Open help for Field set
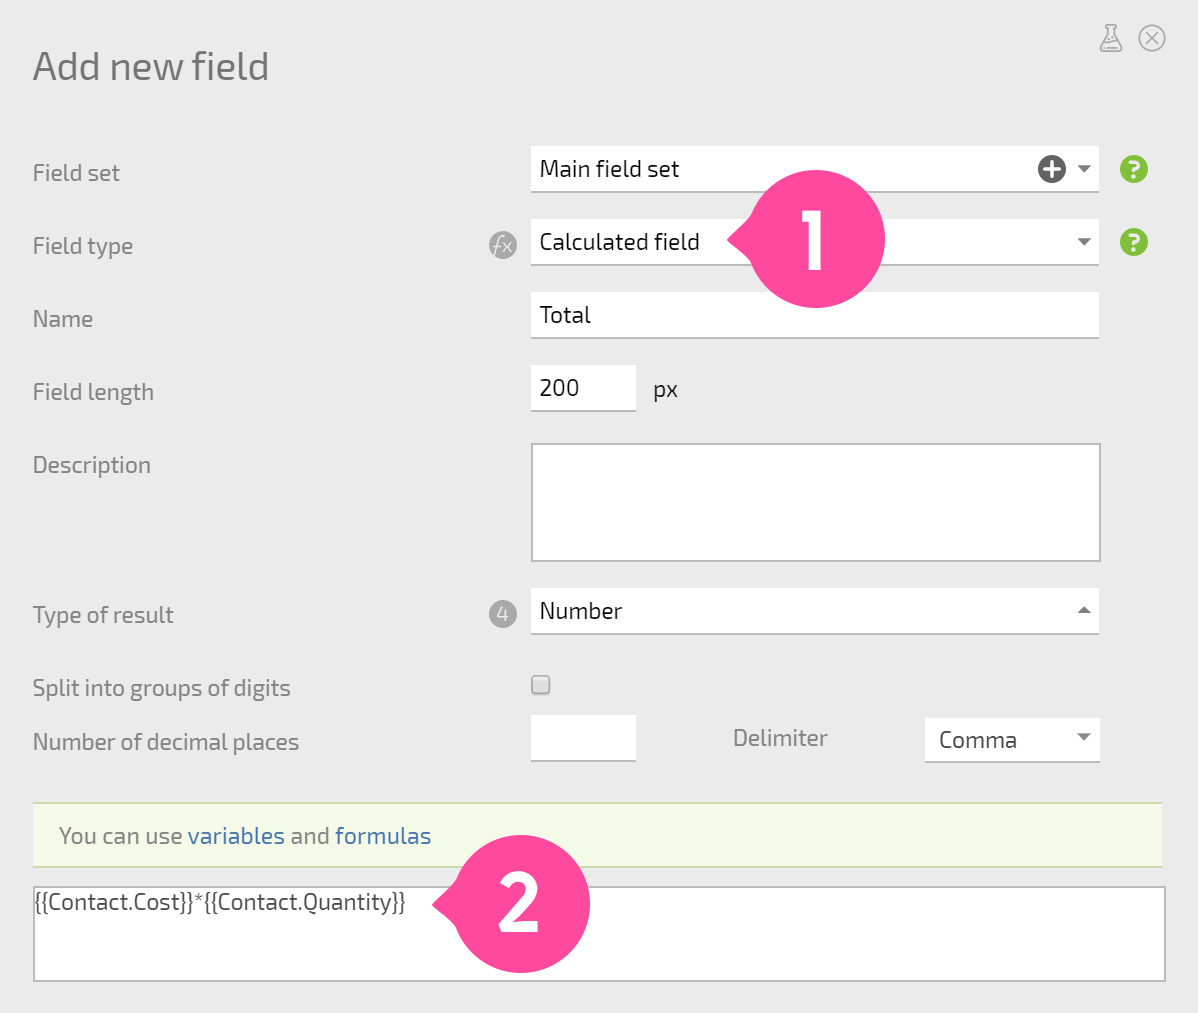The height and width of the screenshot is (1013, 1198). coord(1134,169)
